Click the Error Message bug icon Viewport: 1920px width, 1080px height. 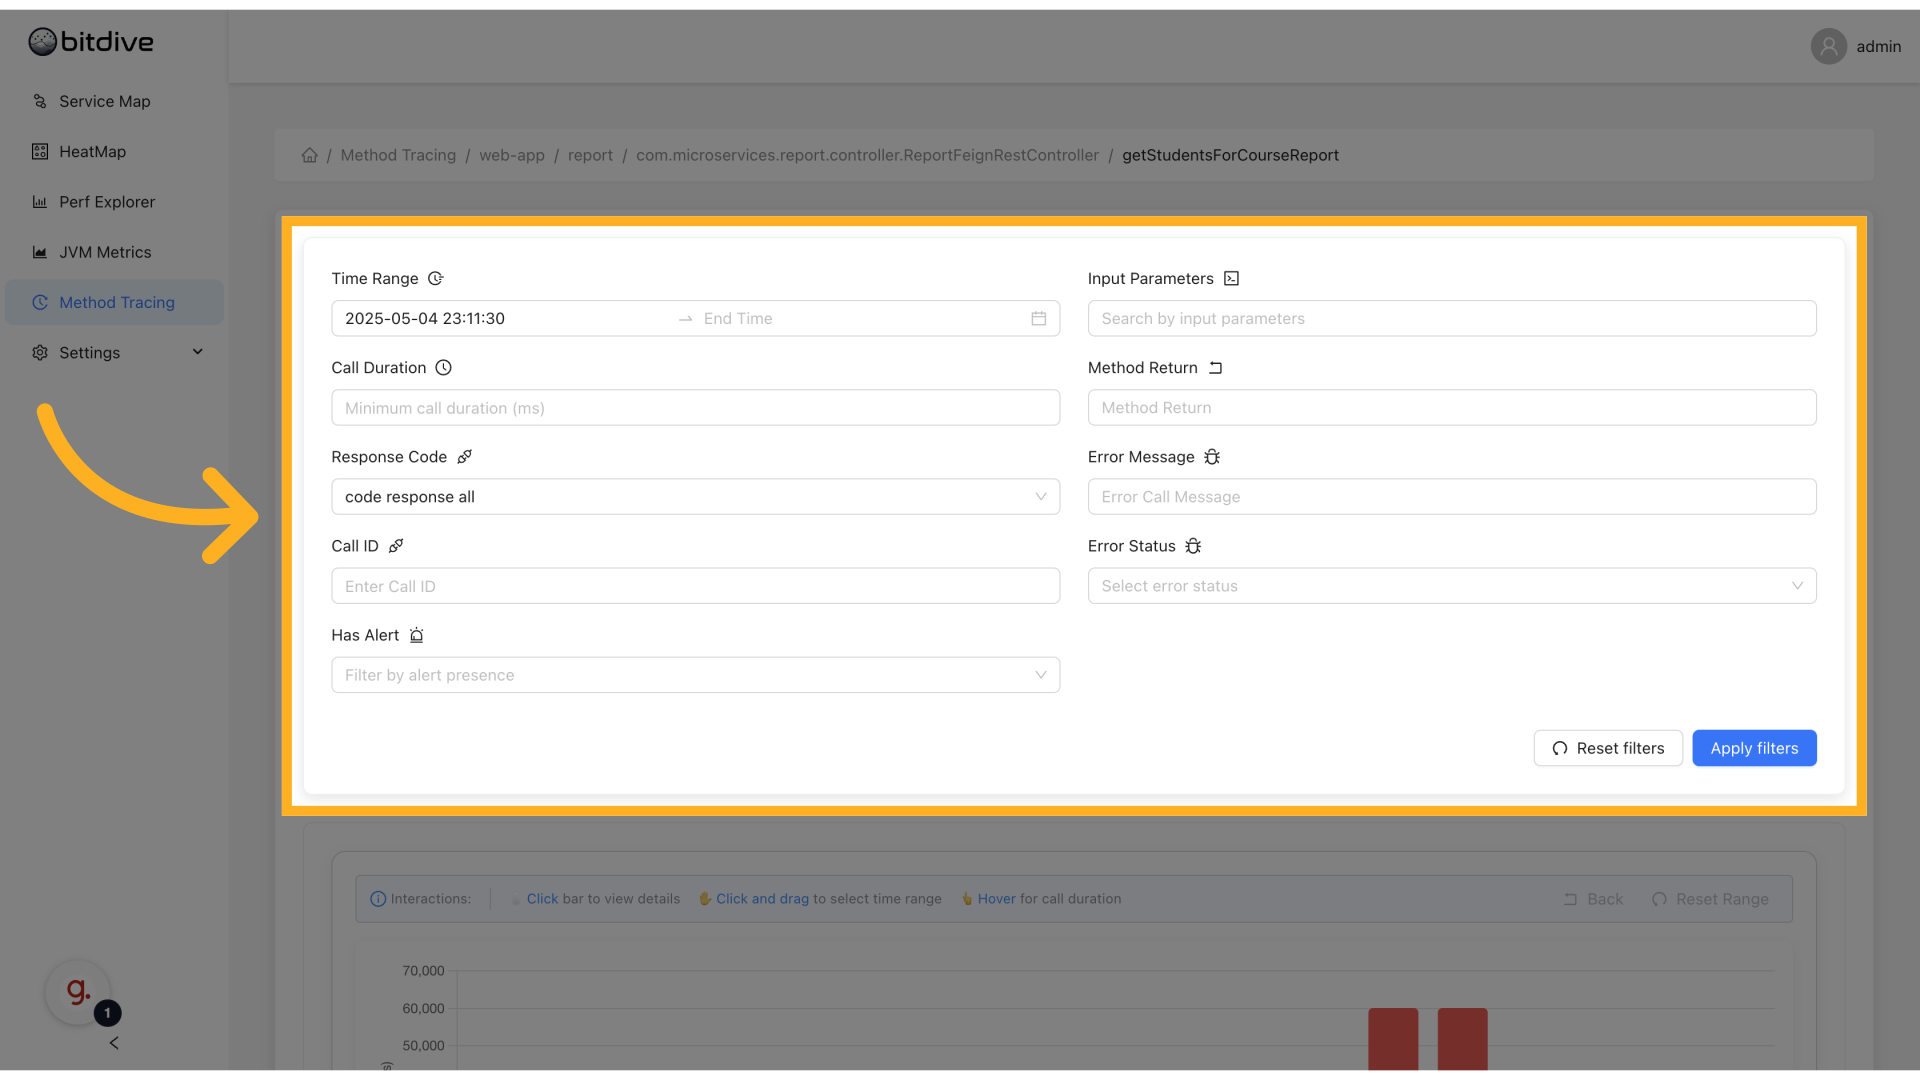pyautogui.click(x=1212, y=457)
